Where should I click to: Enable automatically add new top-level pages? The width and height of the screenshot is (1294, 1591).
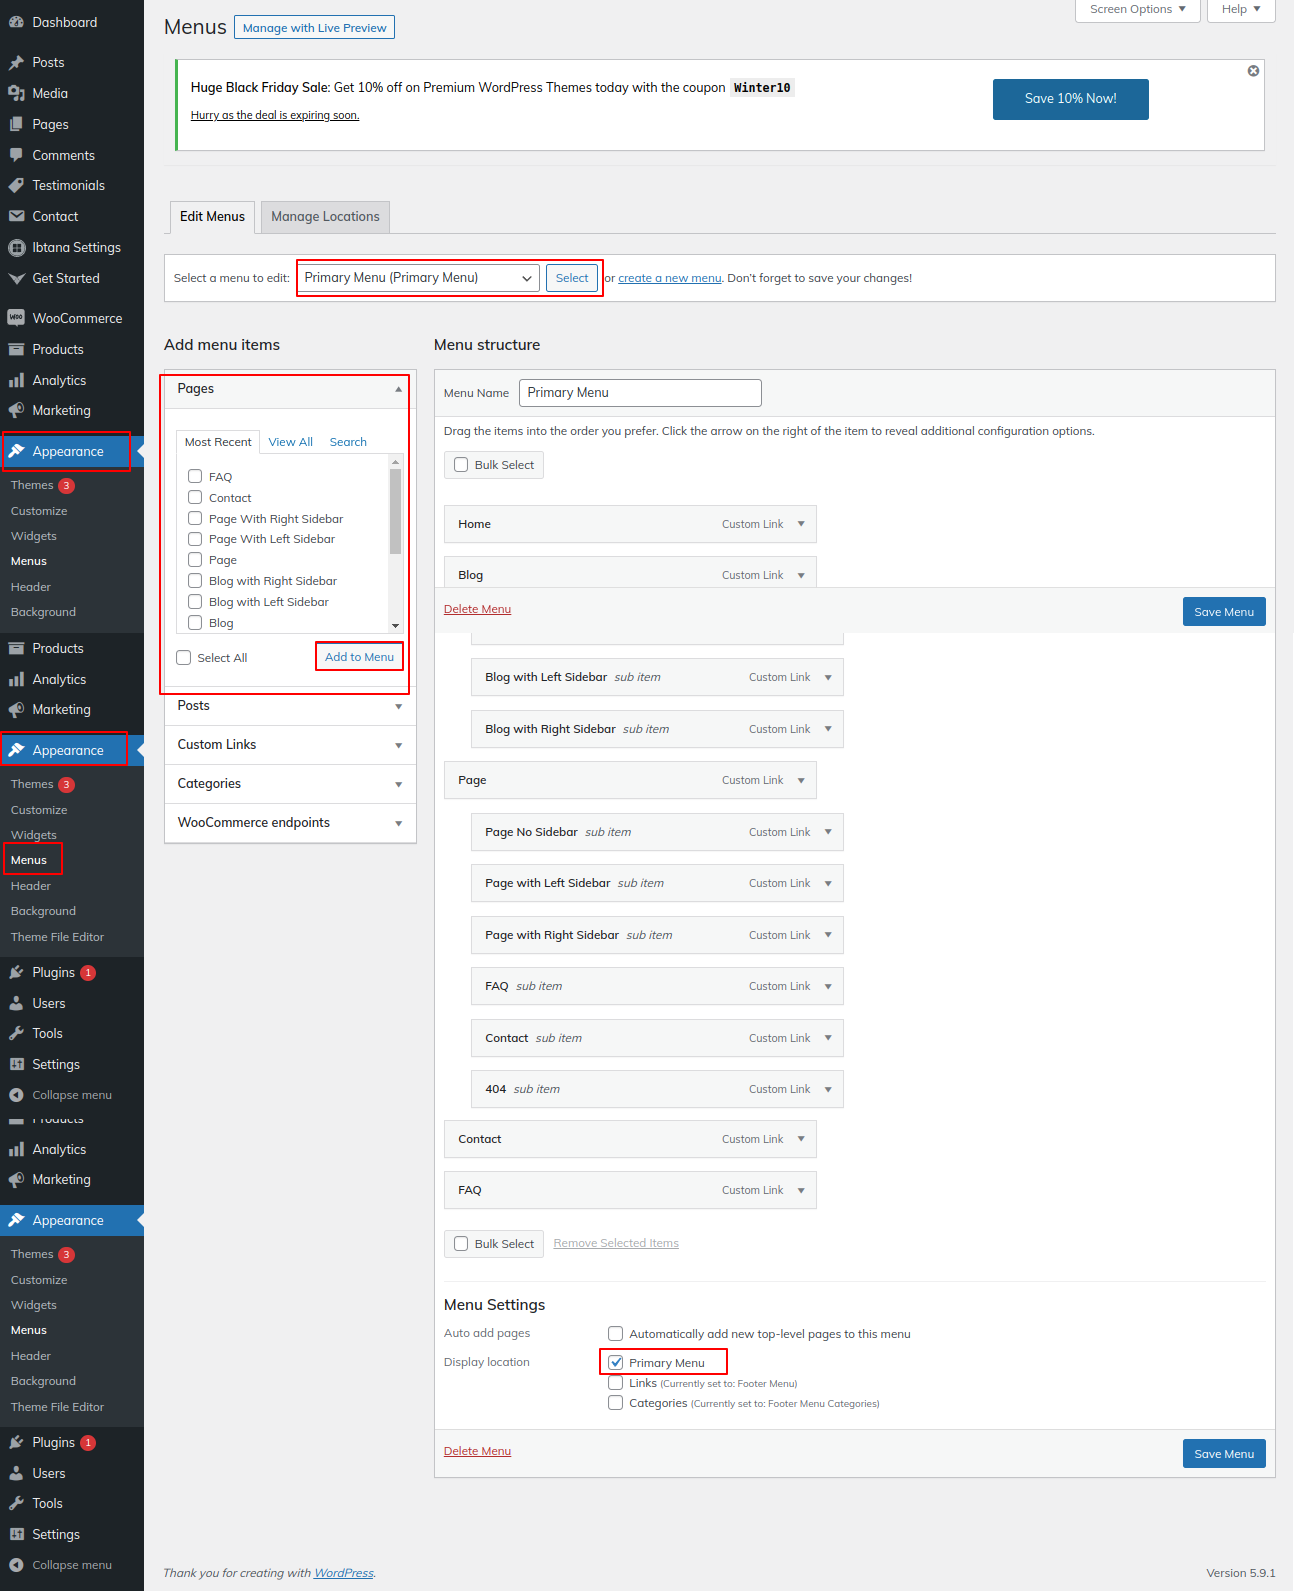pyautogui.click(x=616, y=1333)
